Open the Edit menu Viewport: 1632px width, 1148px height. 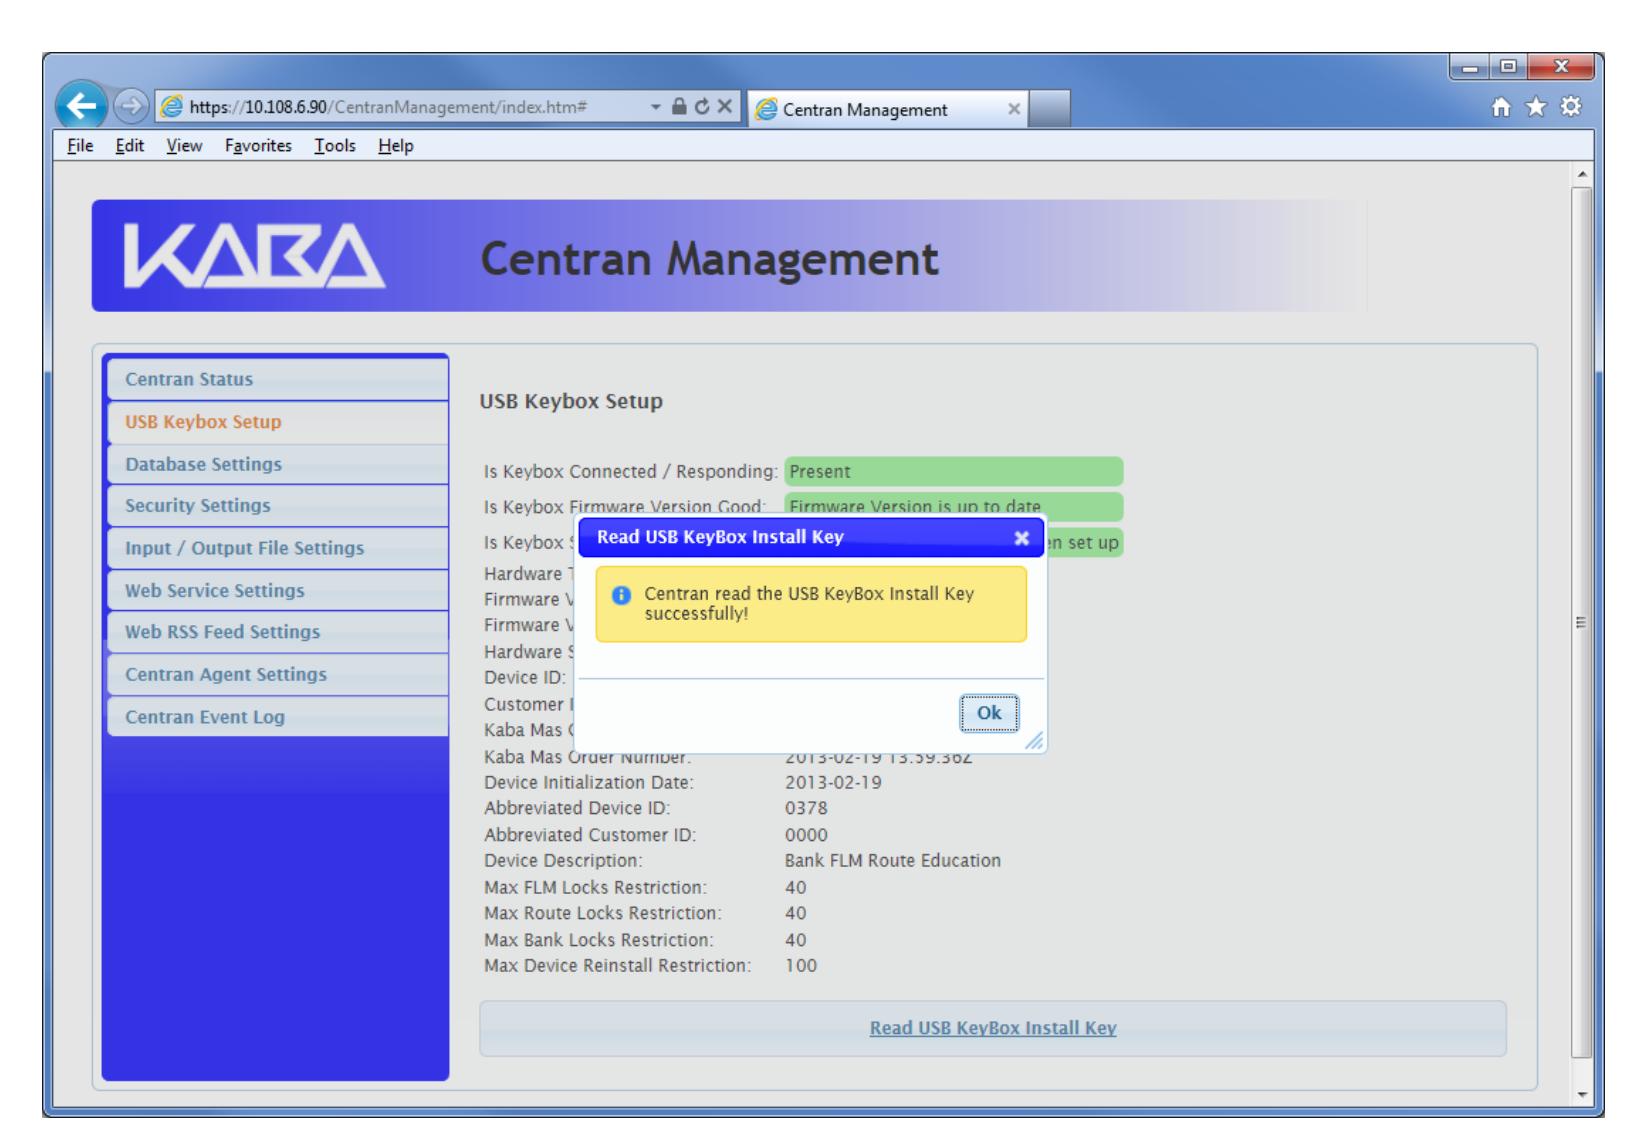(129, 146)
